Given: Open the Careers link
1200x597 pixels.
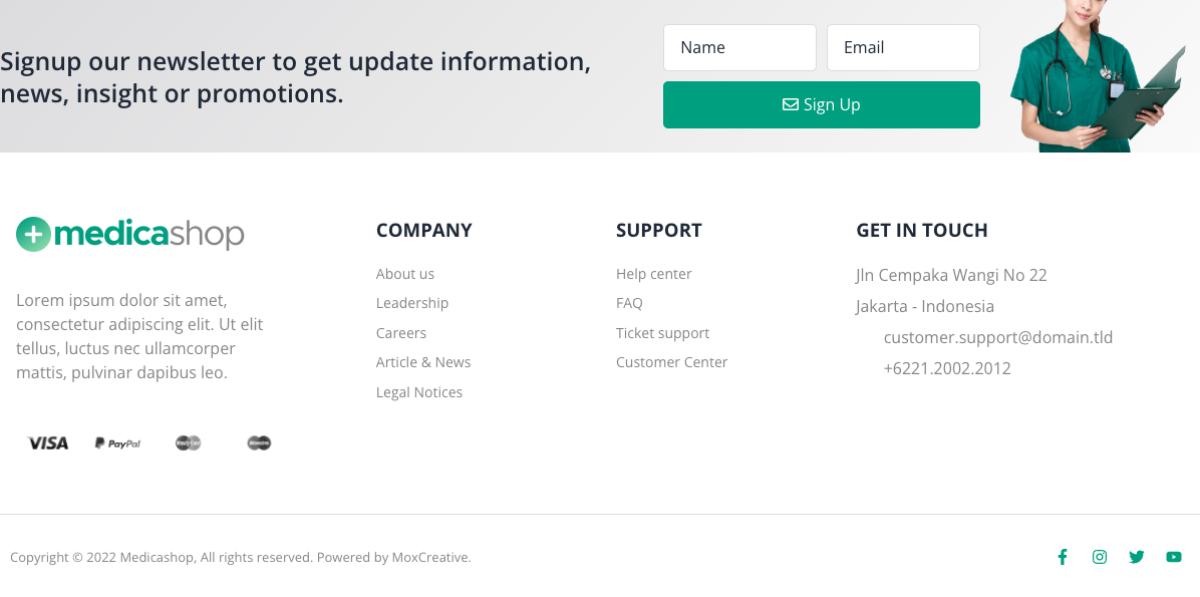Looking at the screenshot, I should click(x=401, y=333).
